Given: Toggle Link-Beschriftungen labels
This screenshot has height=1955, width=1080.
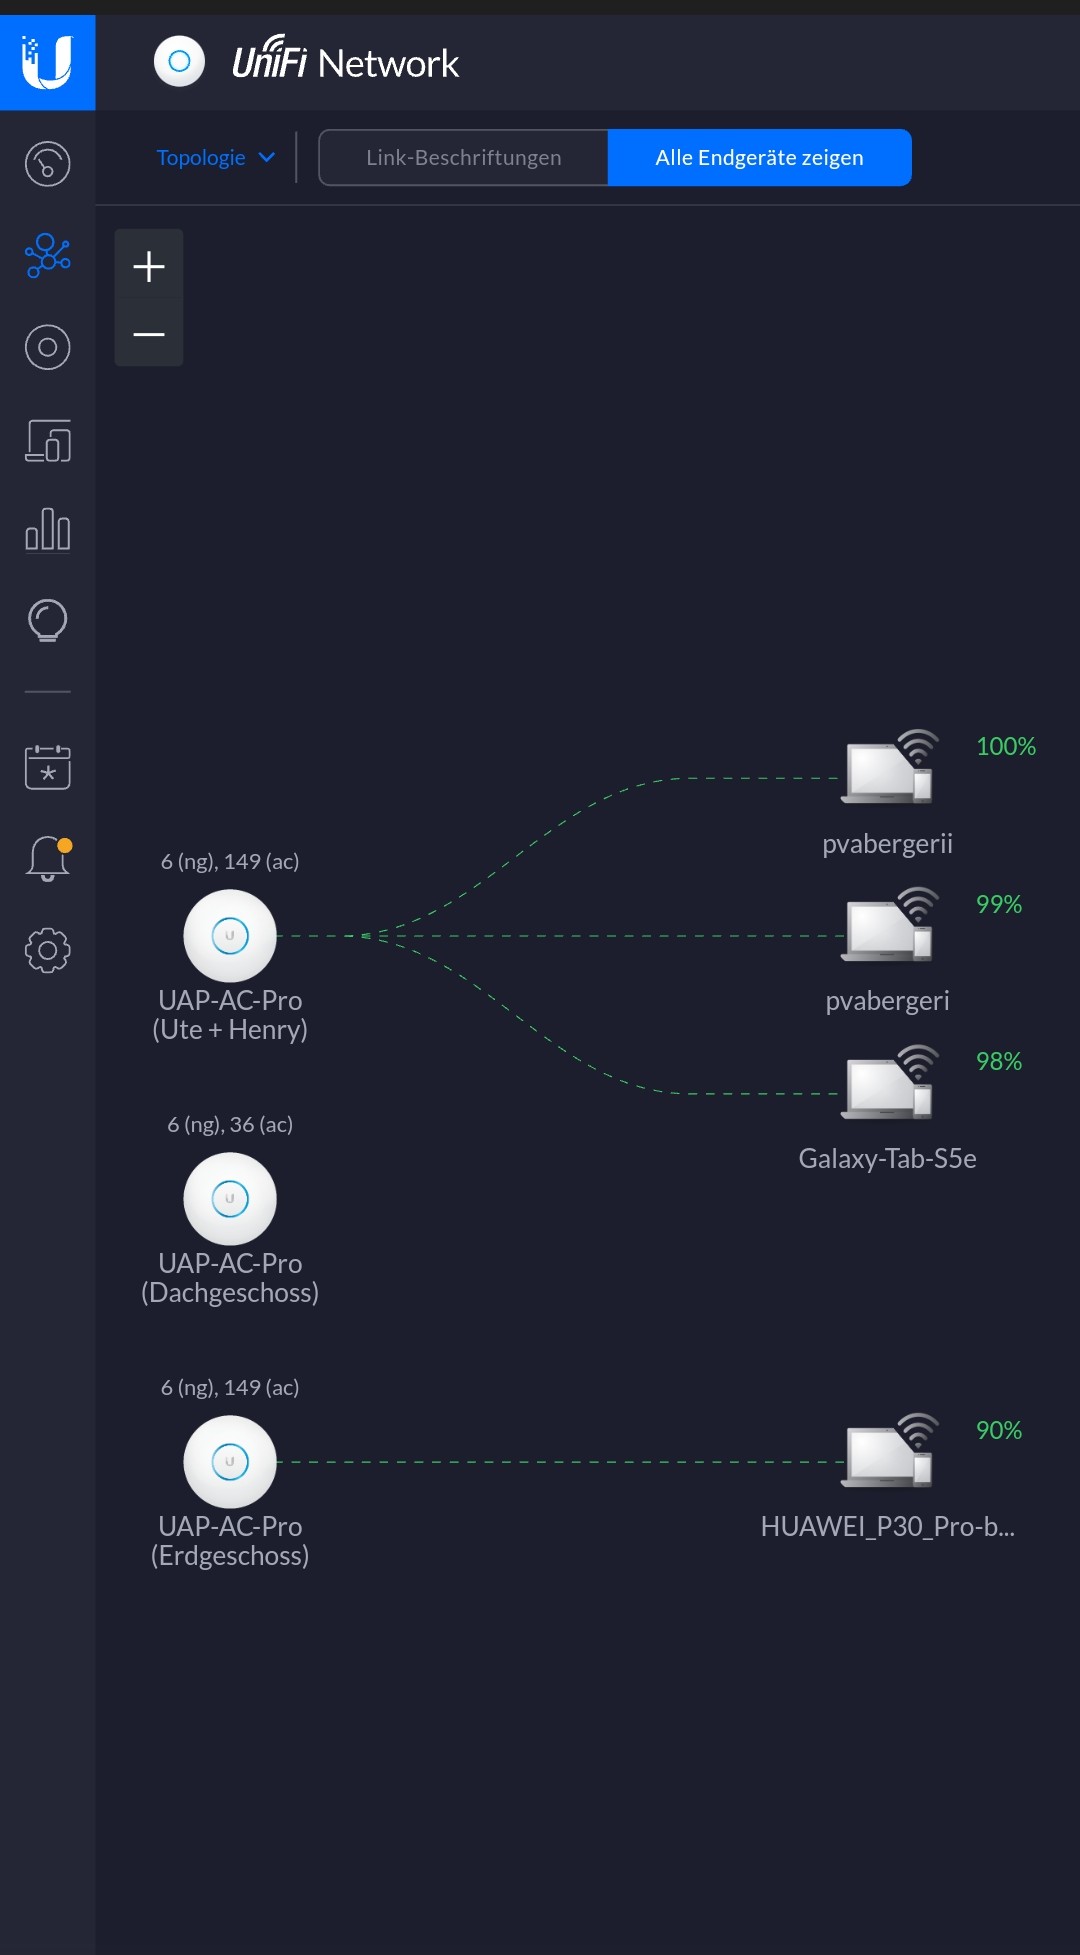Looking at the screenshot, I should [463, 157].
